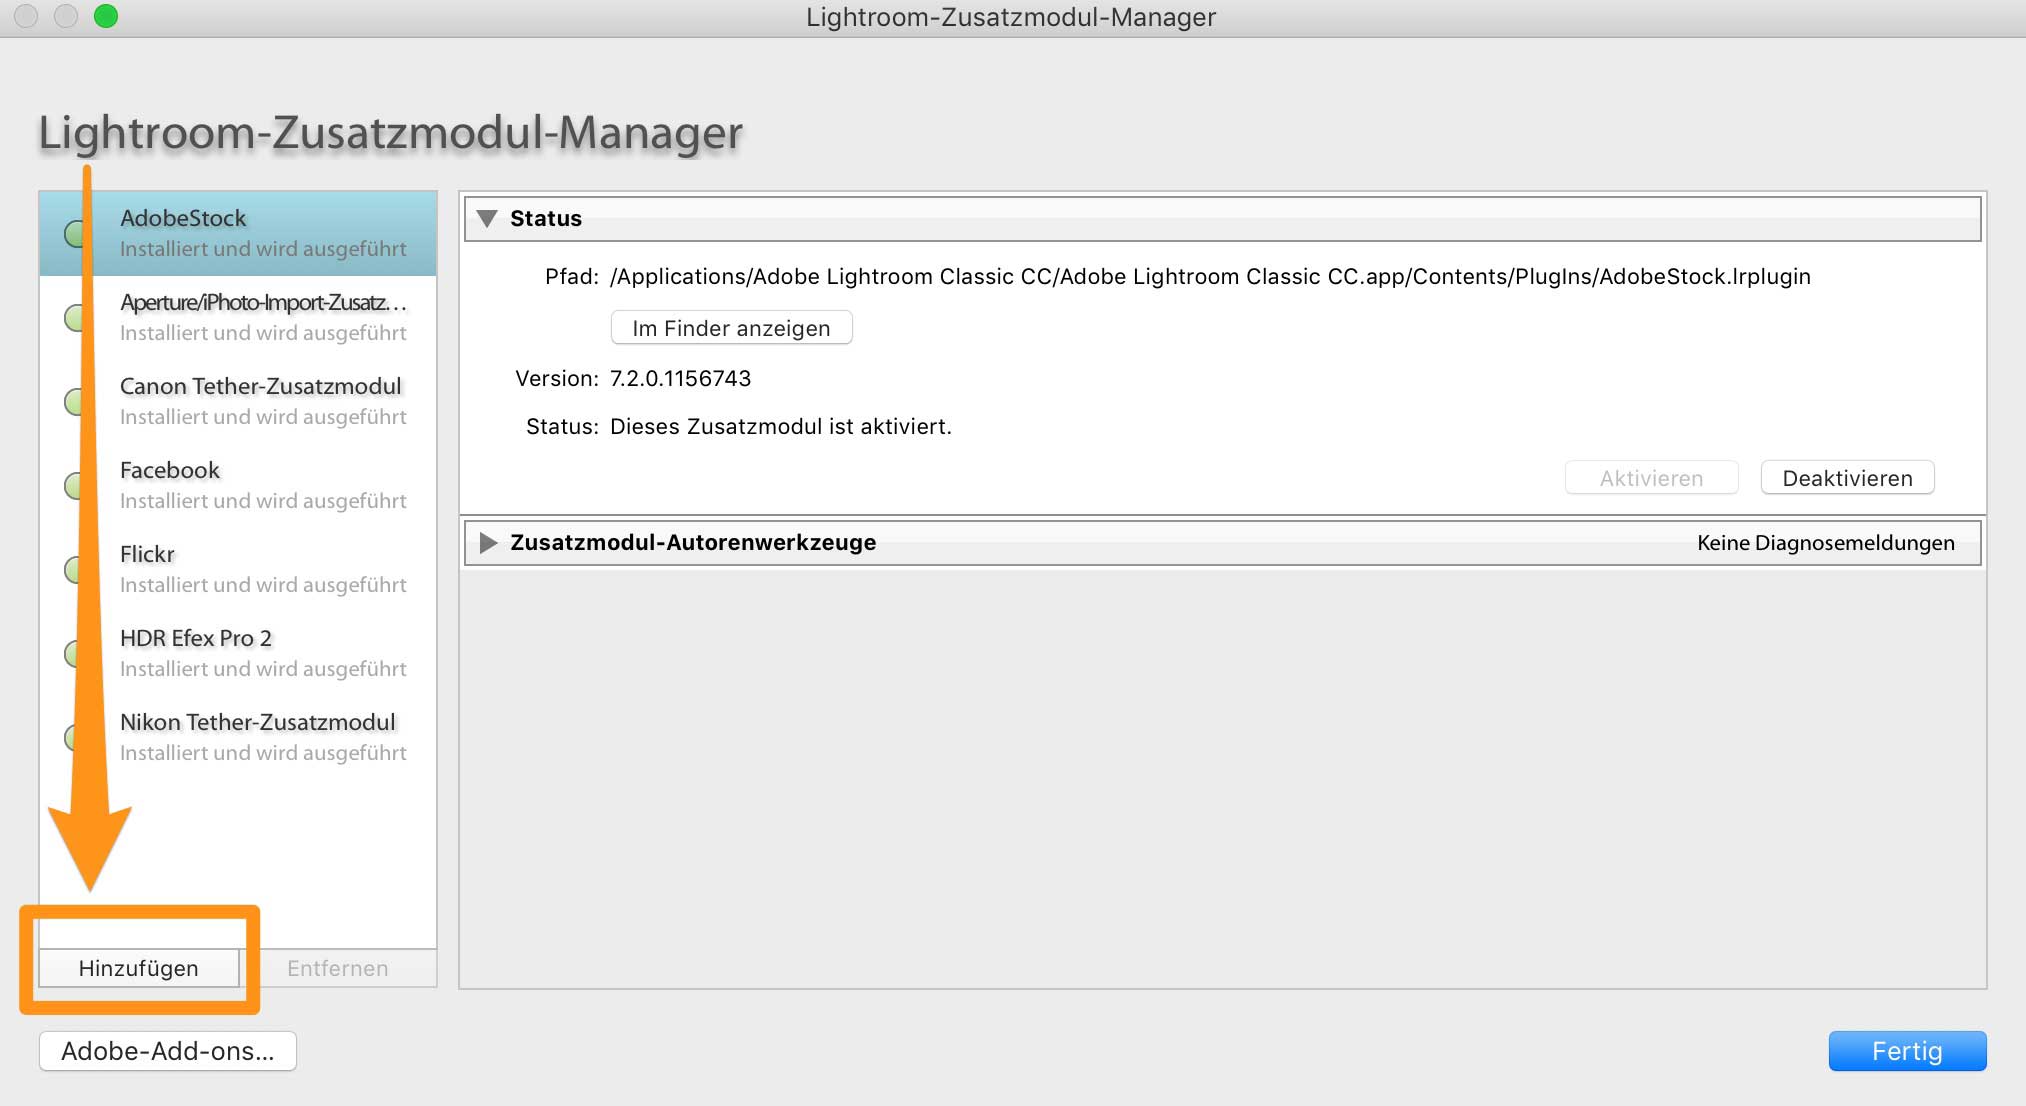Screen dimensions: 2026x1106
Task: Click the green window zoom button
Action: click(x=106, y=16)
